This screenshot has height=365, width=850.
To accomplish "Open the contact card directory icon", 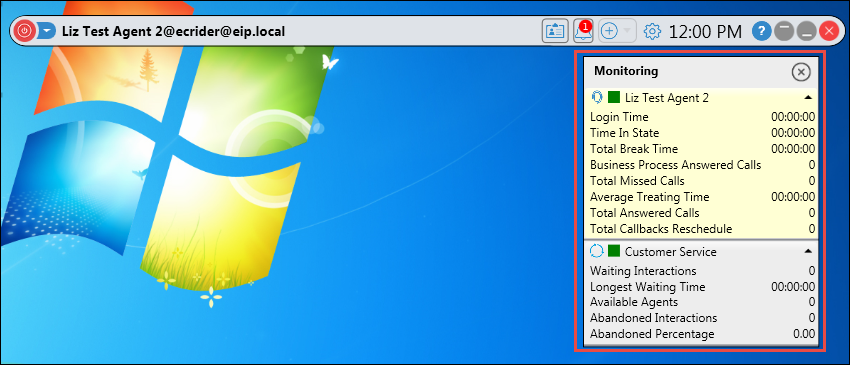I will 555,31.
